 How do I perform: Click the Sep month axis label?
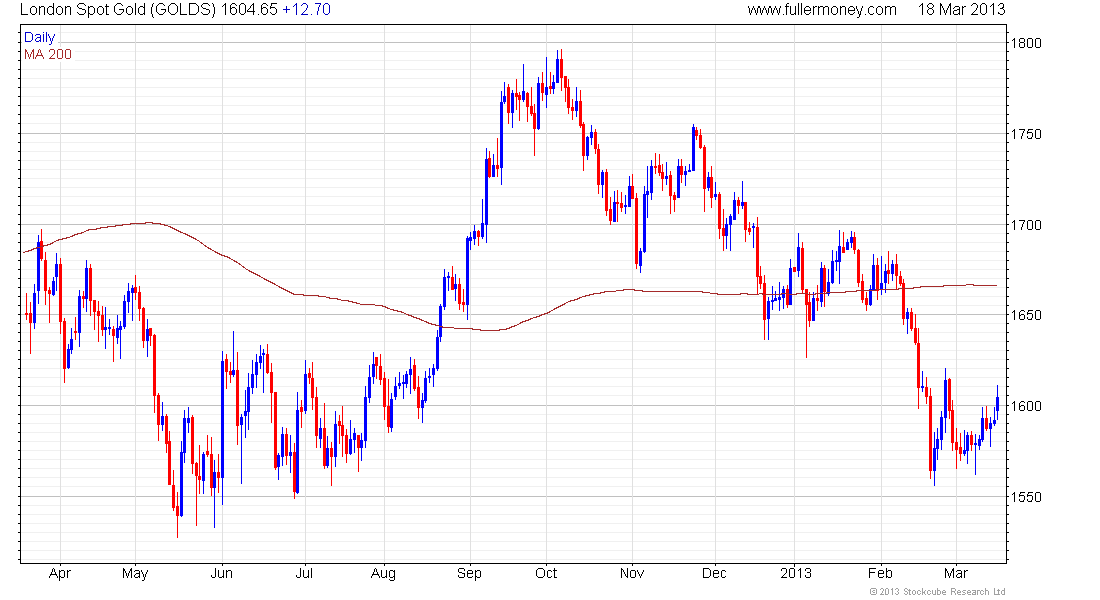point(469,574)
